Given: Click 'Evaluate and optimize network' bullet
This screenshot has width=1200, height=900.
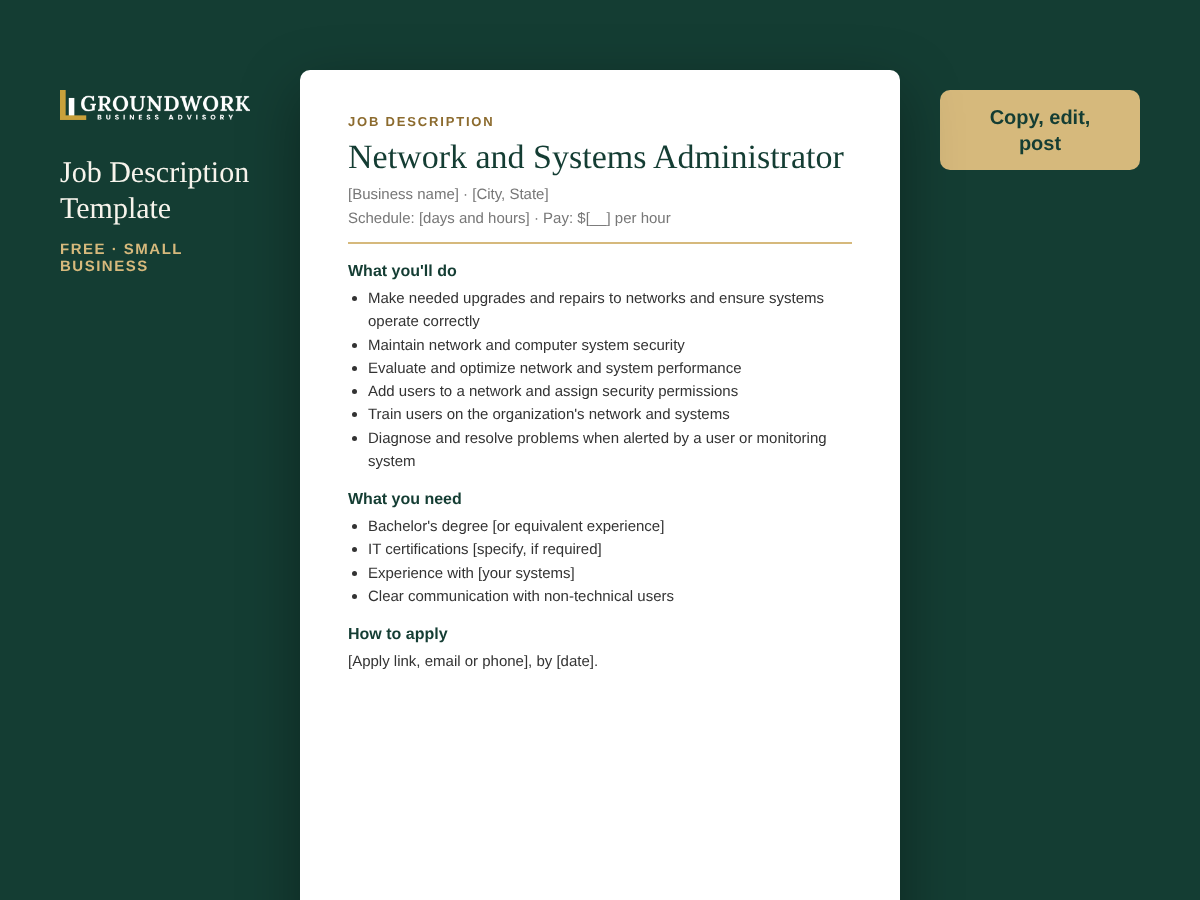Looking at the screenshot, I should 555,368.
